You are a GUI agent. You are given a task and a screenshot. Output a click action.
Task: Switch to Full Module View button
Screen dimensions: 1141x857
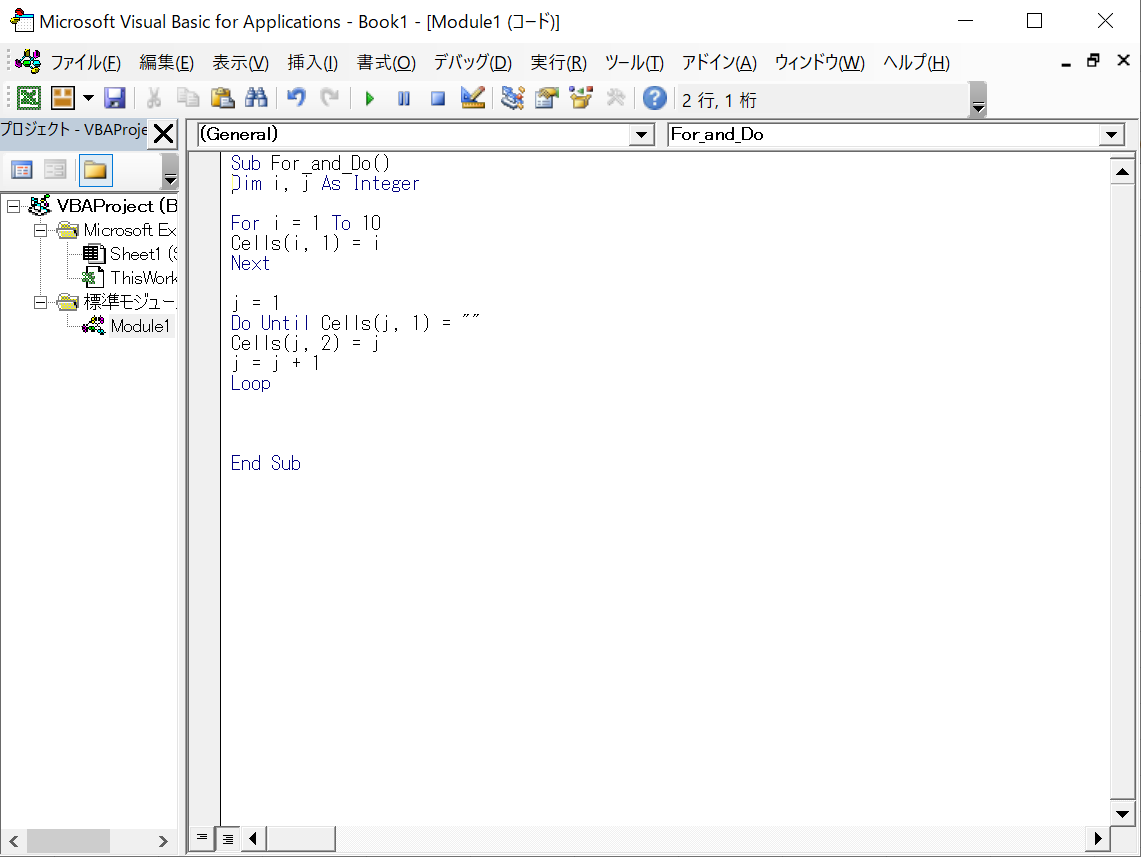tap(228, 838)
